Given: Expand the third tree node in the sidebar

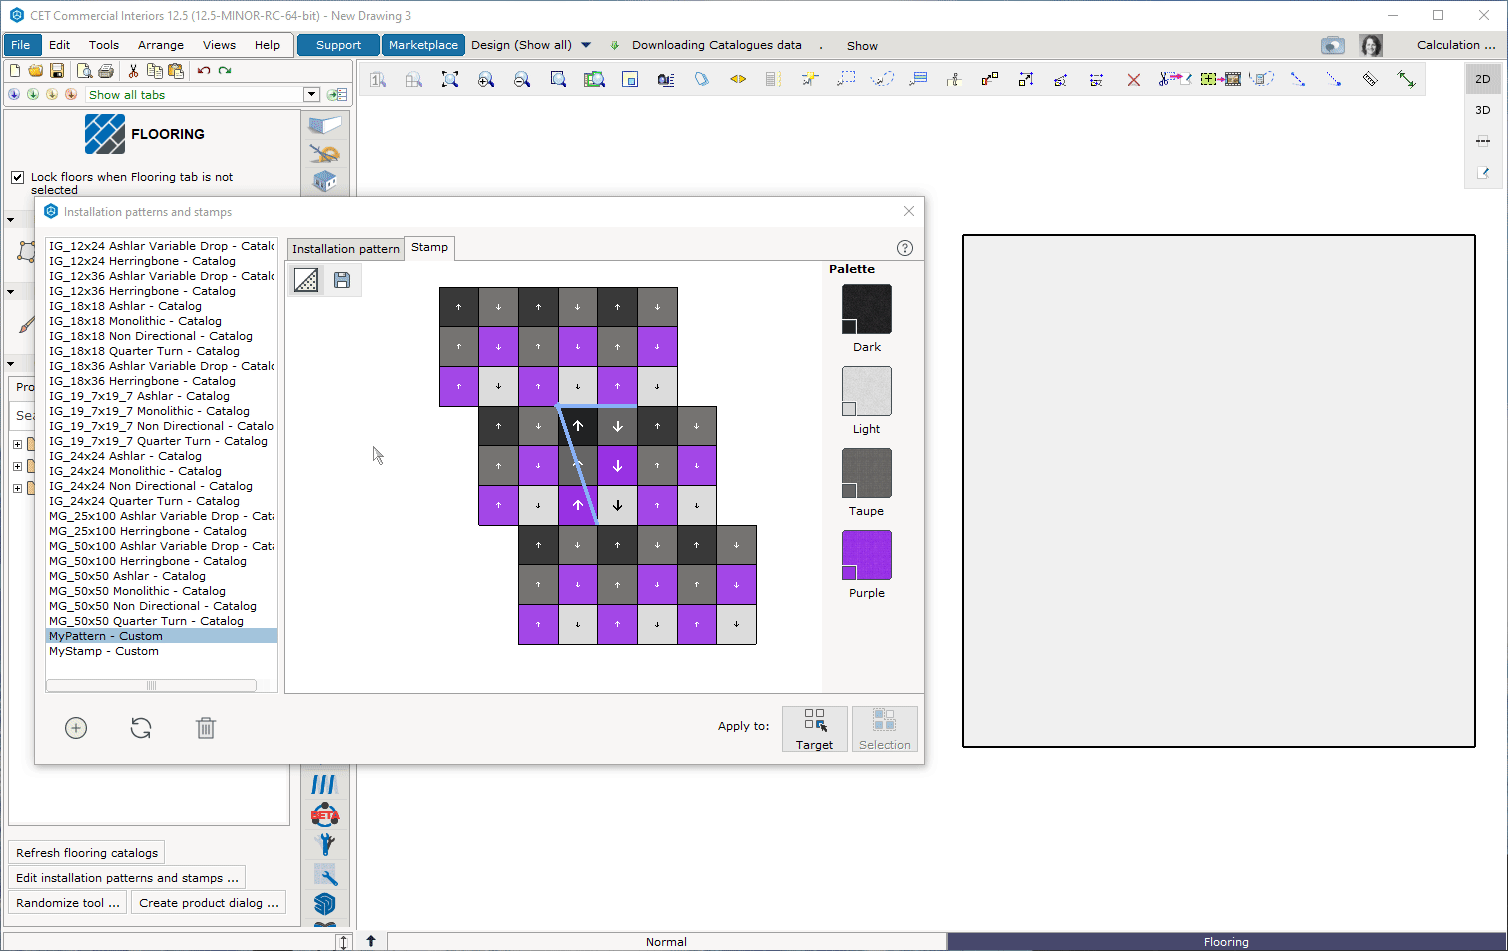Looking at the screenshot, I should pos(17,488).
